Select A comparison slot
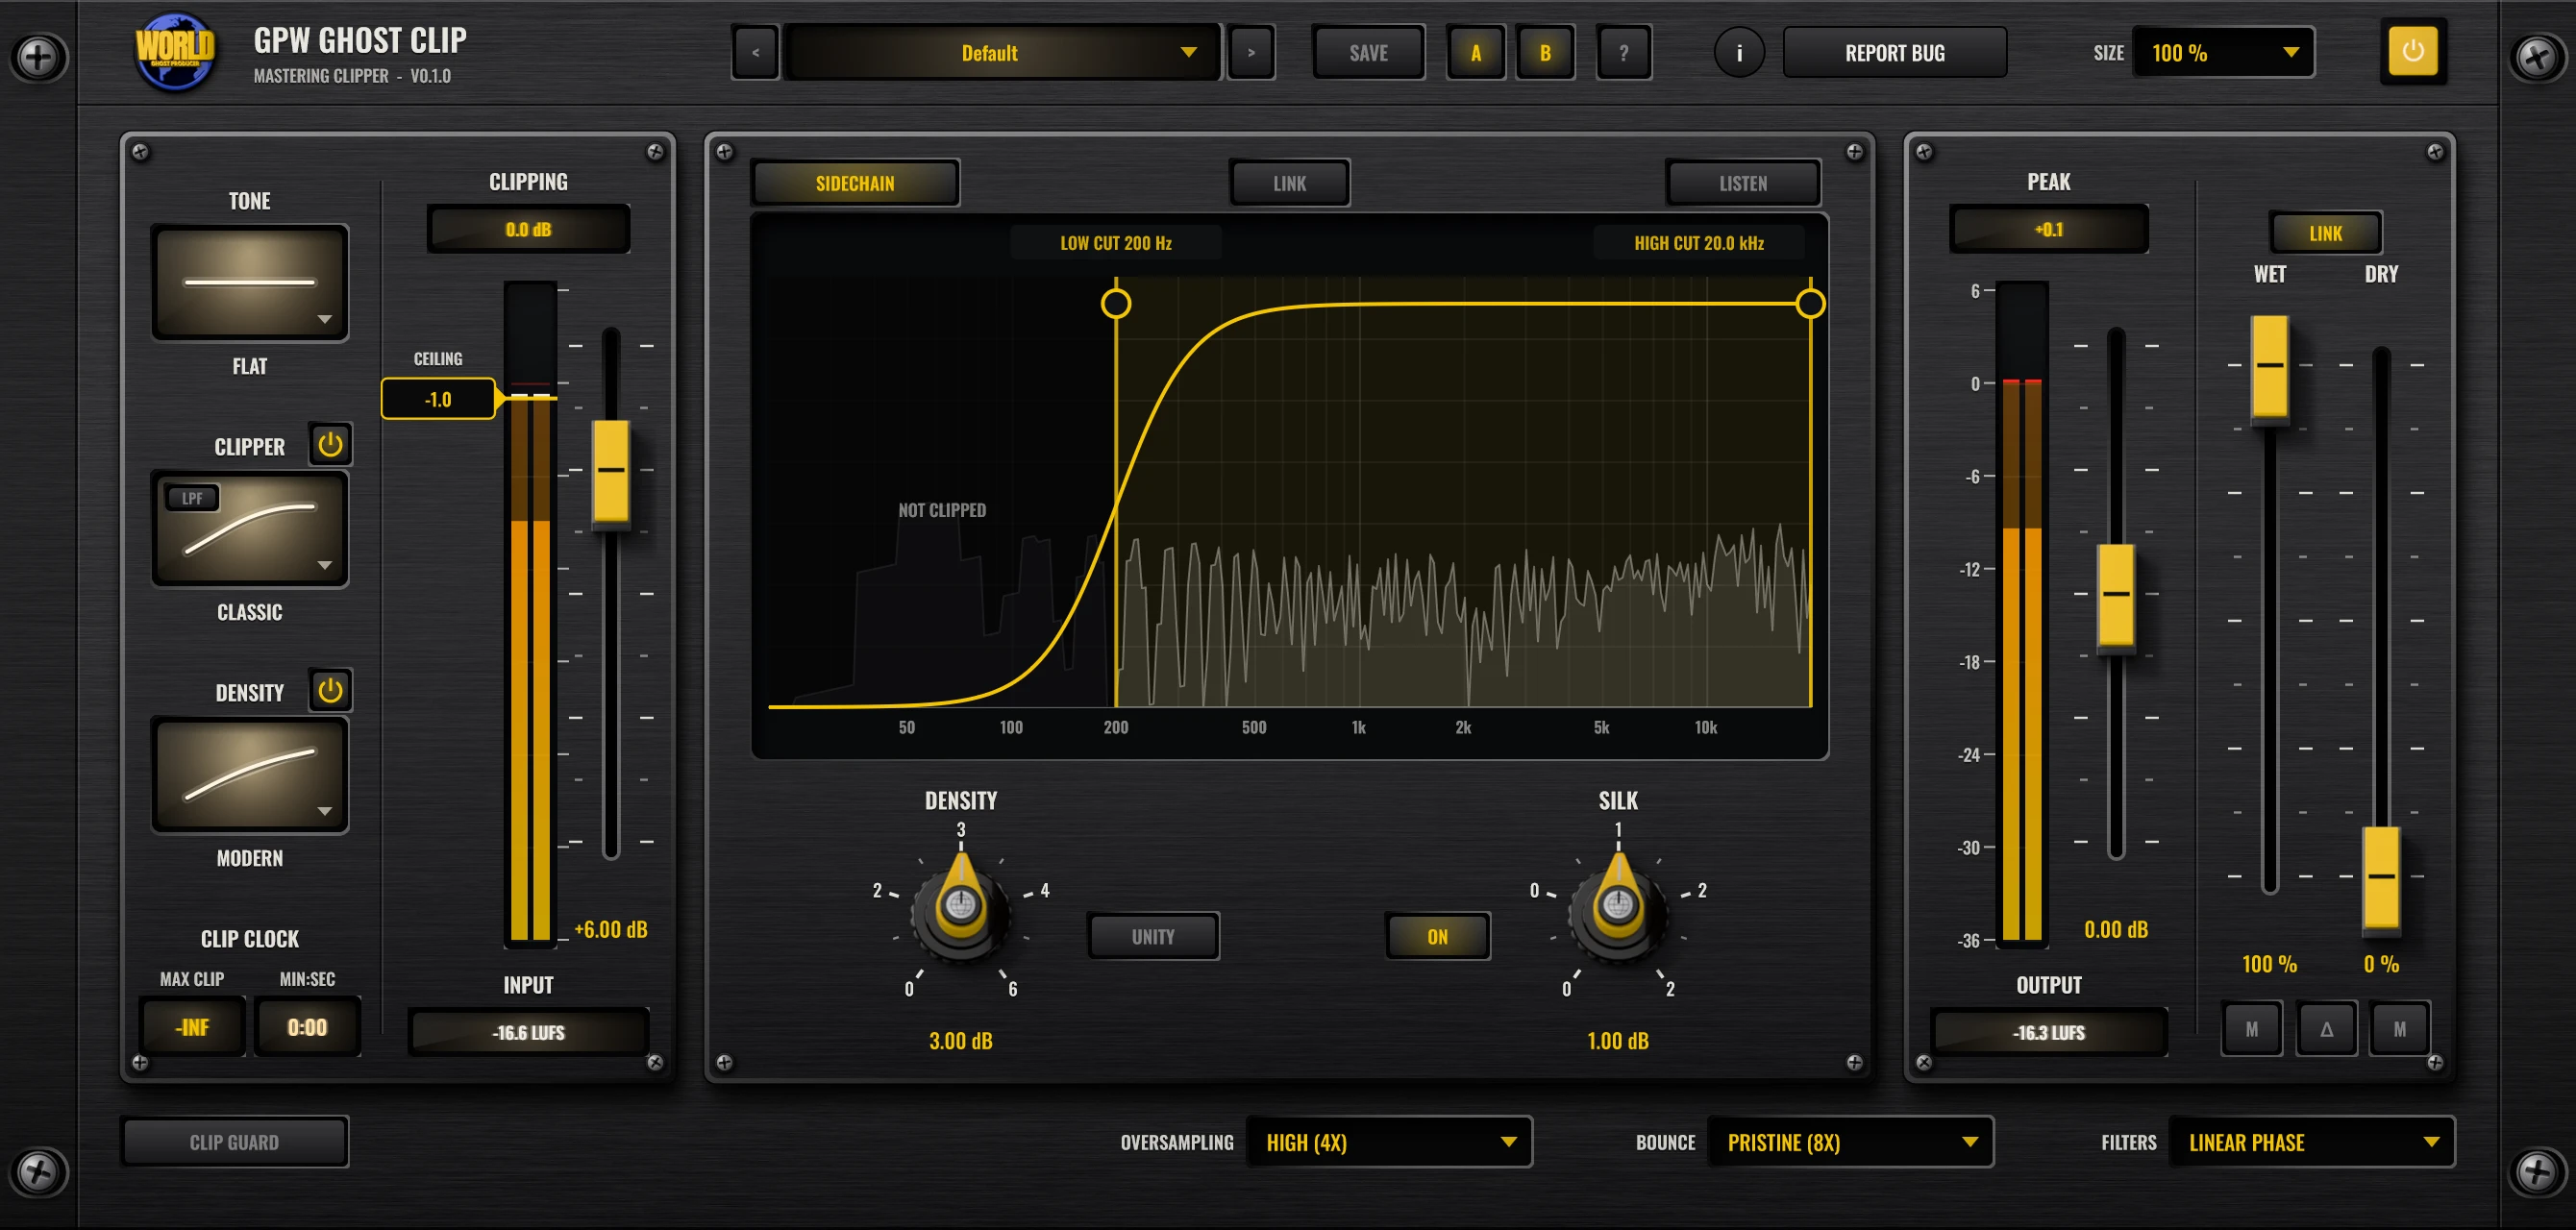This screenshot has height=1230, width=2576. [1475, 53]
